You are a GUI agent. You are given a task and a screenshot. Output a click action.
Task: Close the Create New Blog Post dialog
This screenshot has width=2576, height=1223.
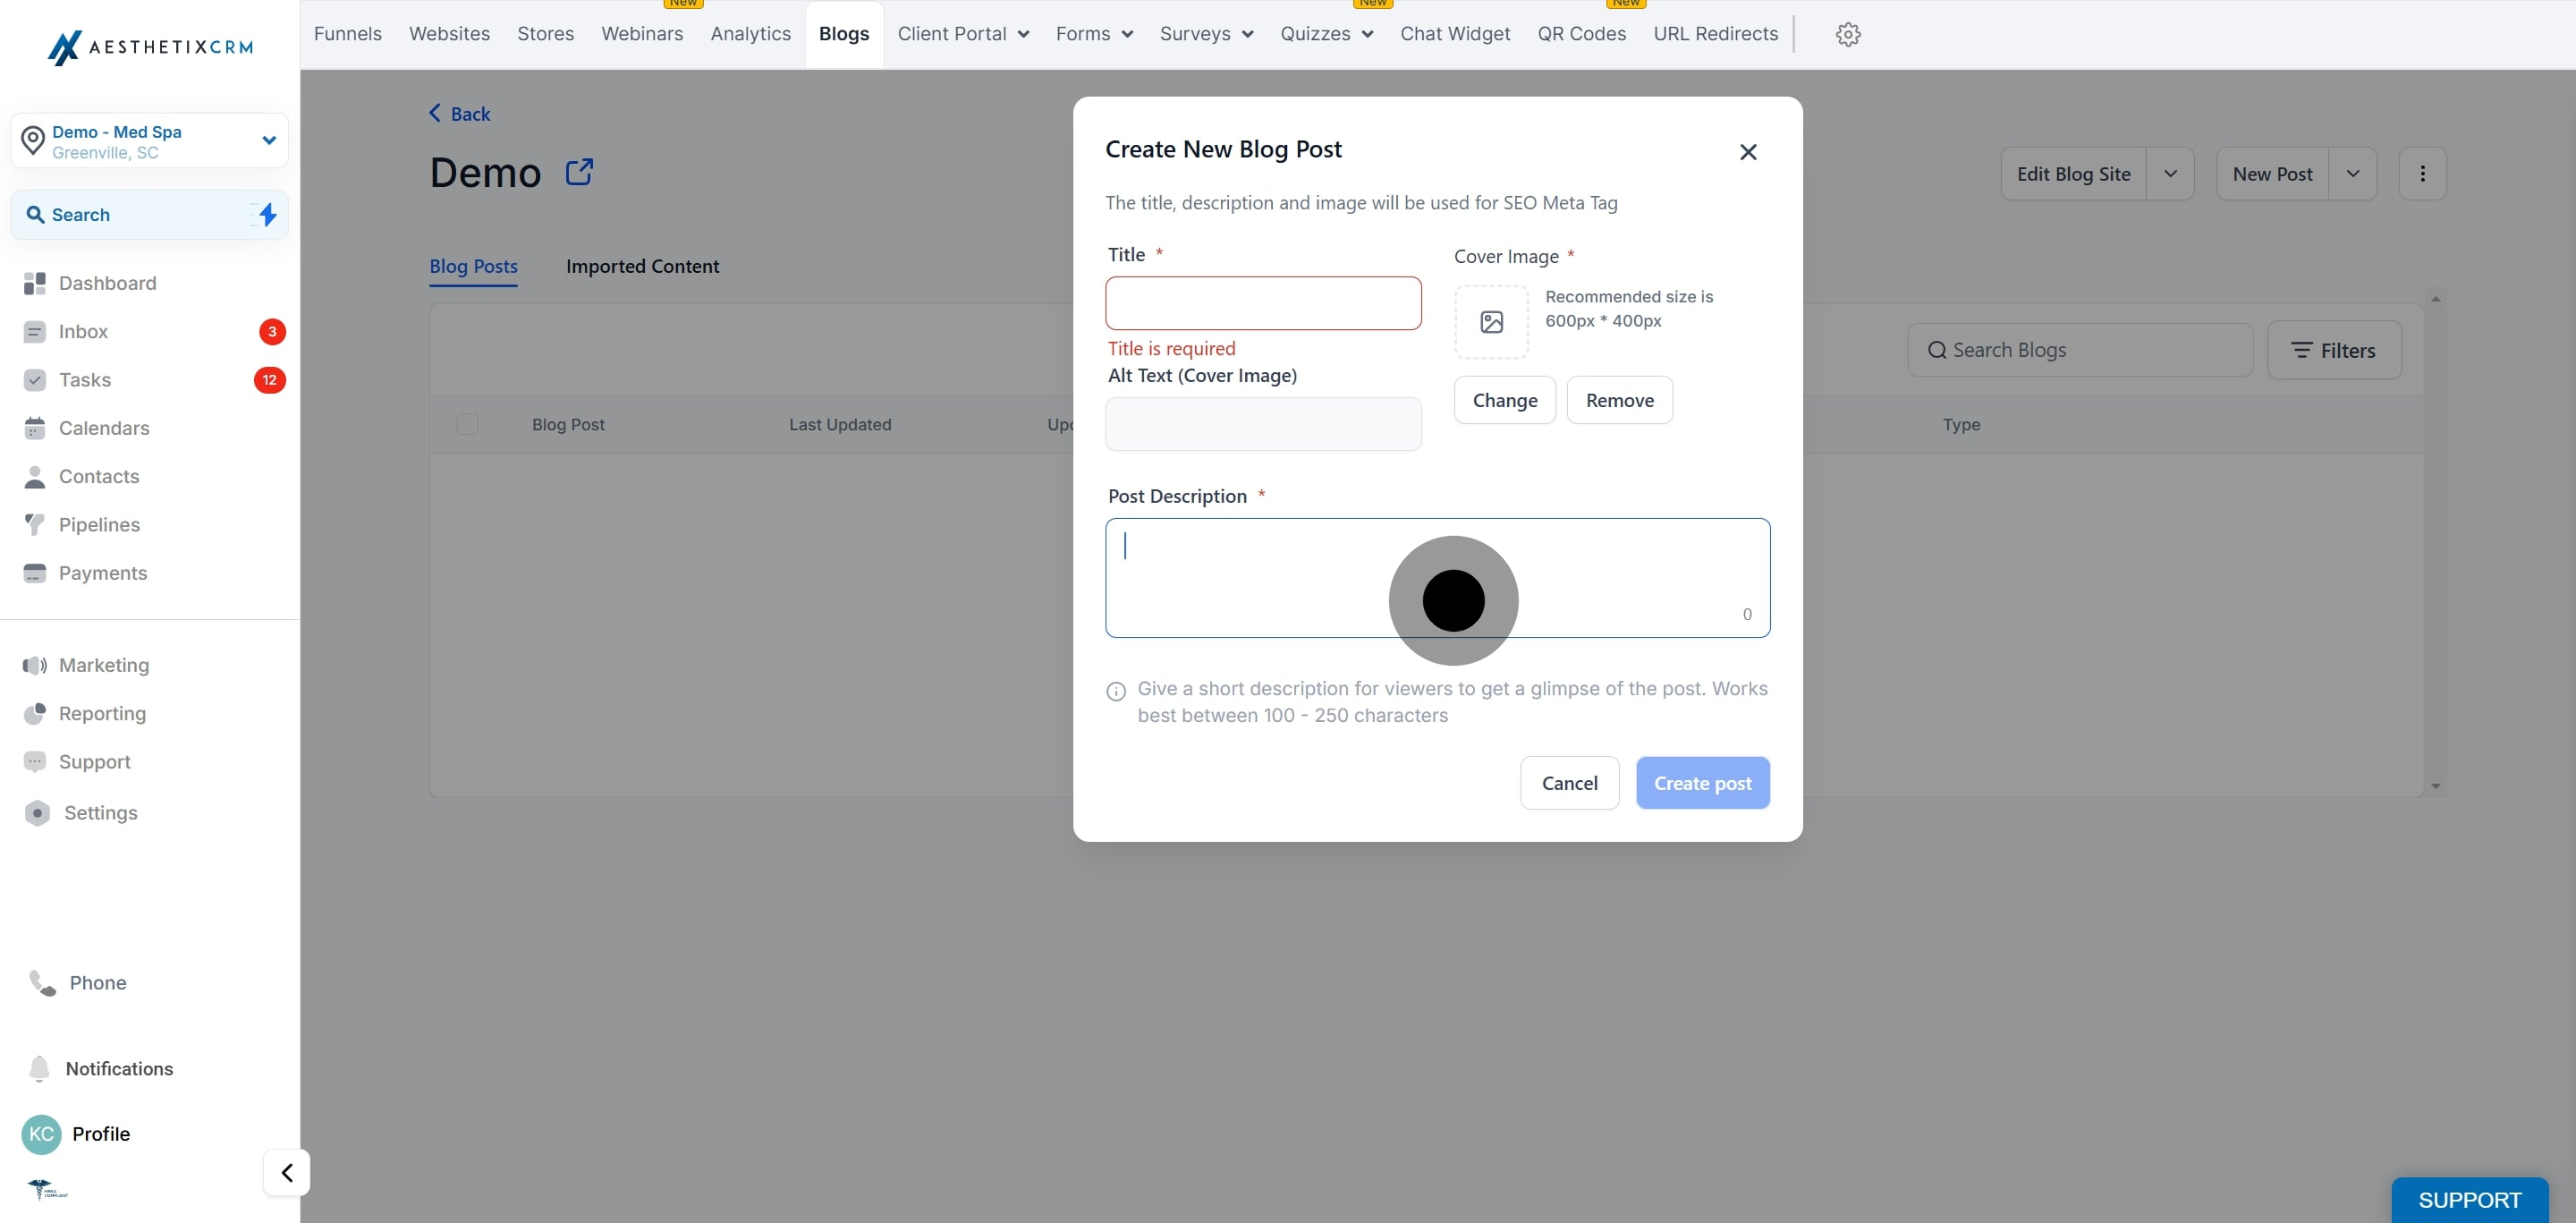(1747, 152)
